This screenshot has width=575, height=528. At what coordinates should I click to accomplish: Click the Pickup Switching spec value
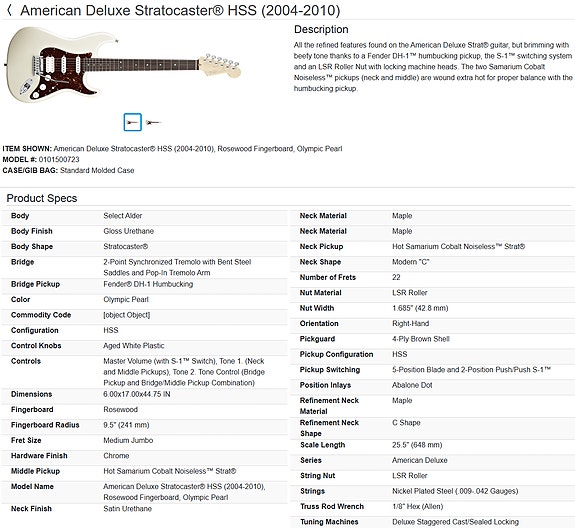point(472,370)
